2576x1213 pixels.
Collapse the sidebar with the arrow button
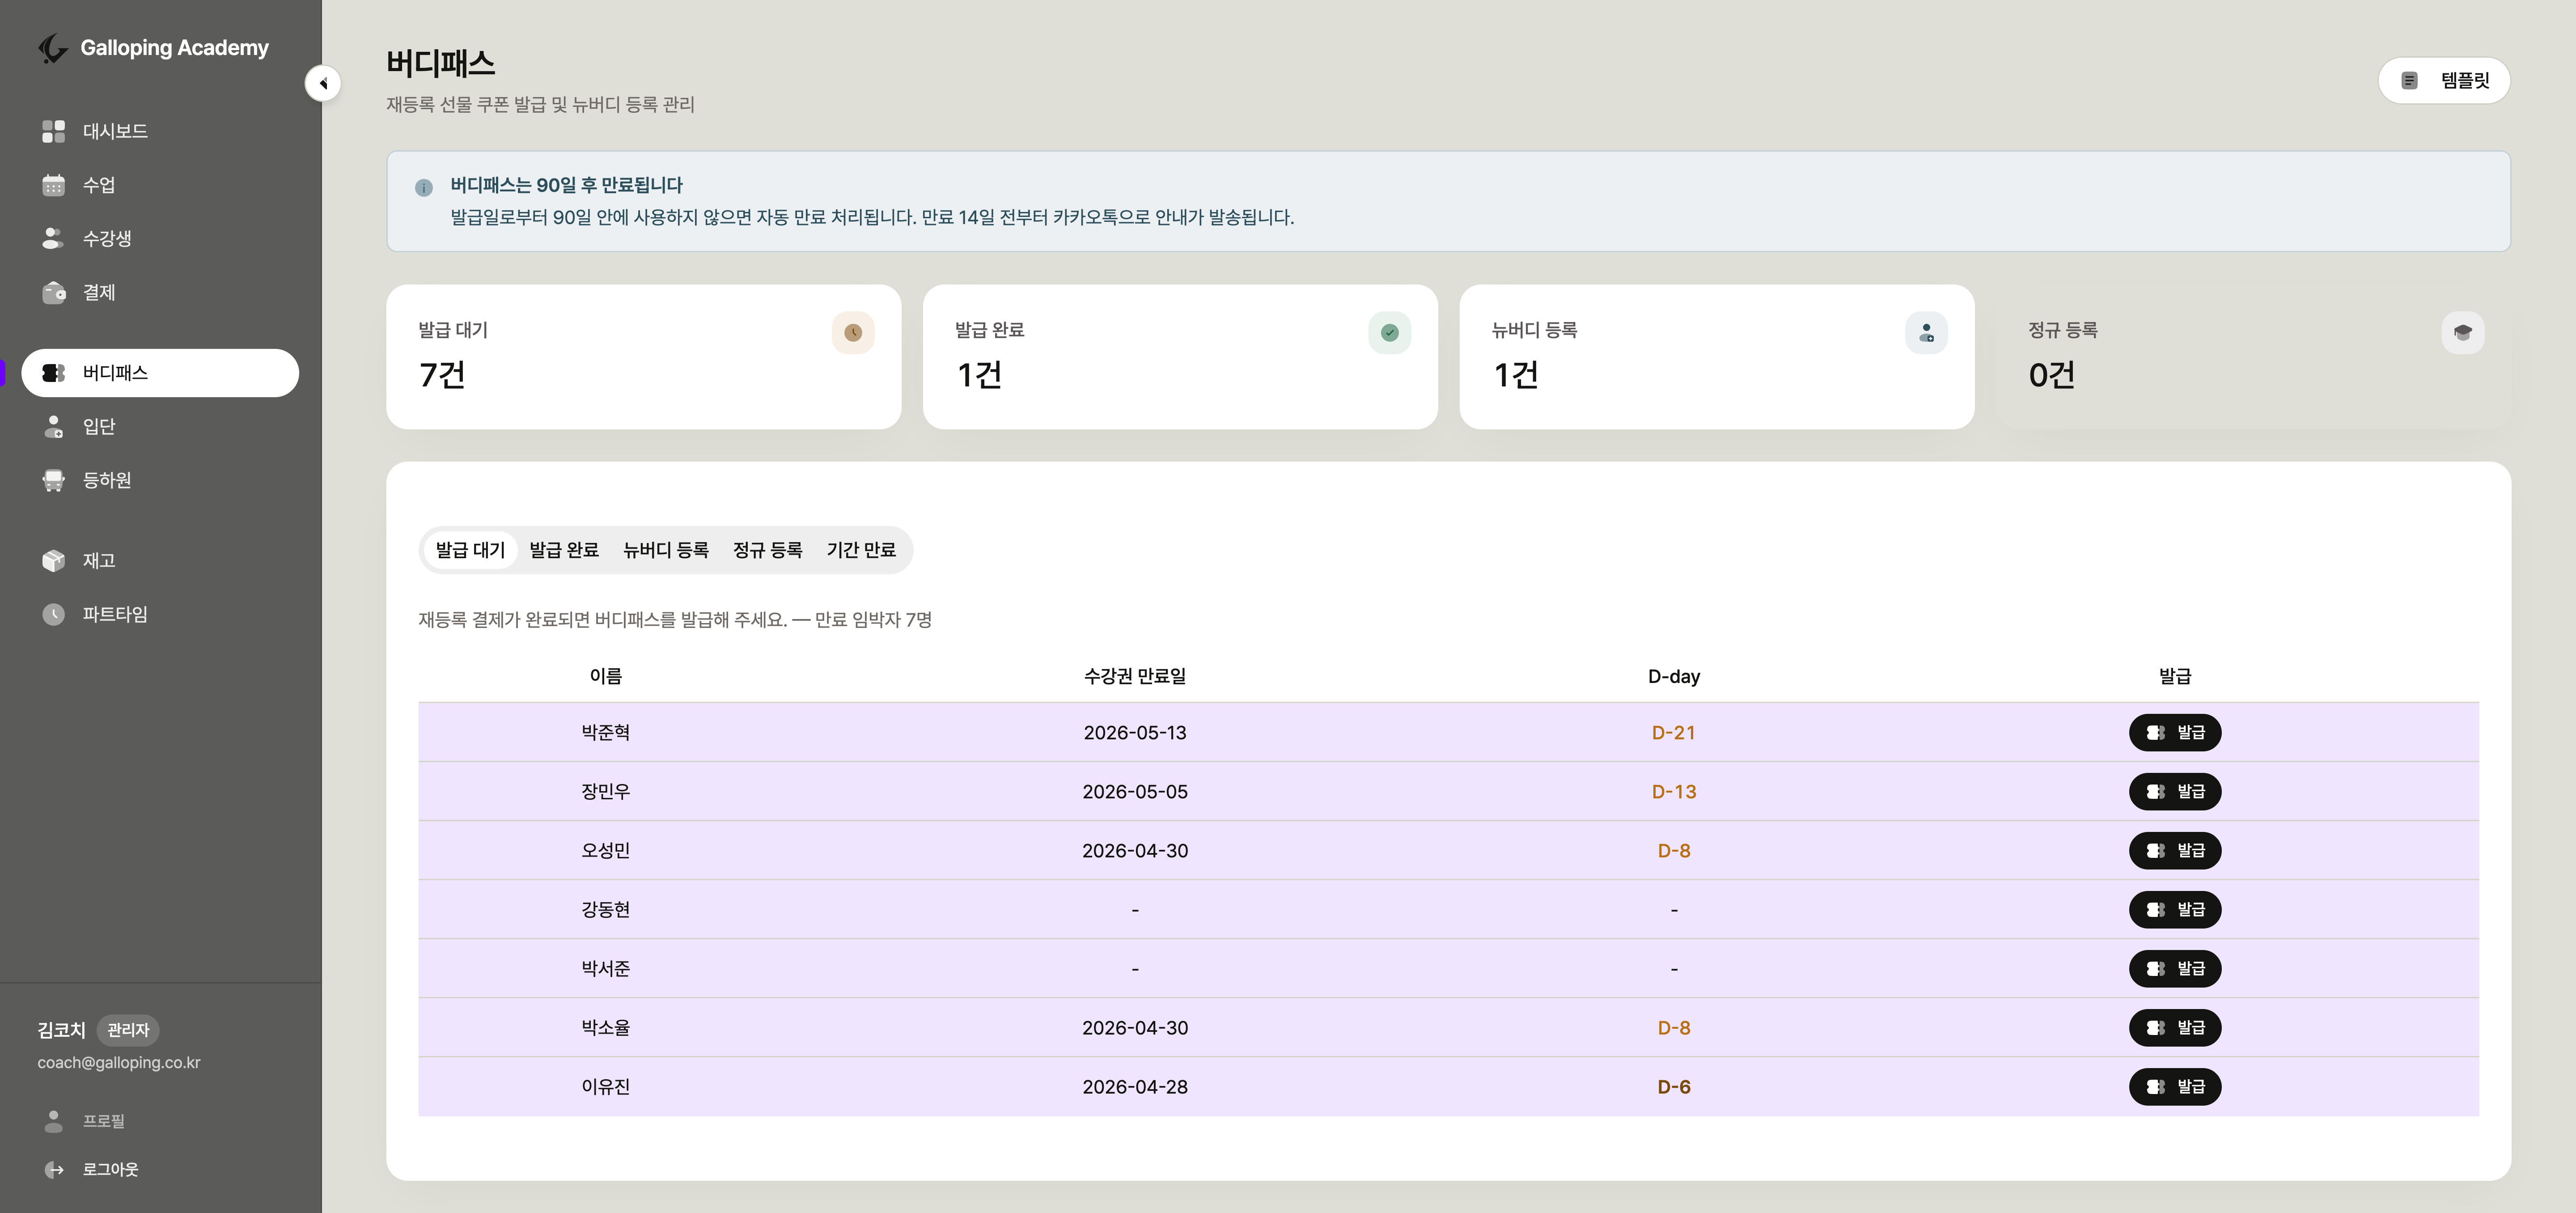[323, 83]
